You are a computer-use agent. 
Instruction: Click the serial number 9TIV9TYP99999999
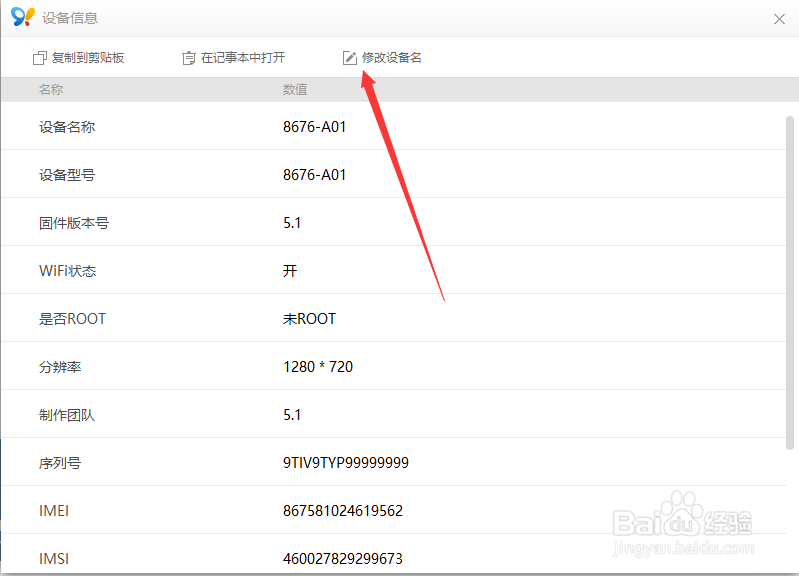click(346, 463)
